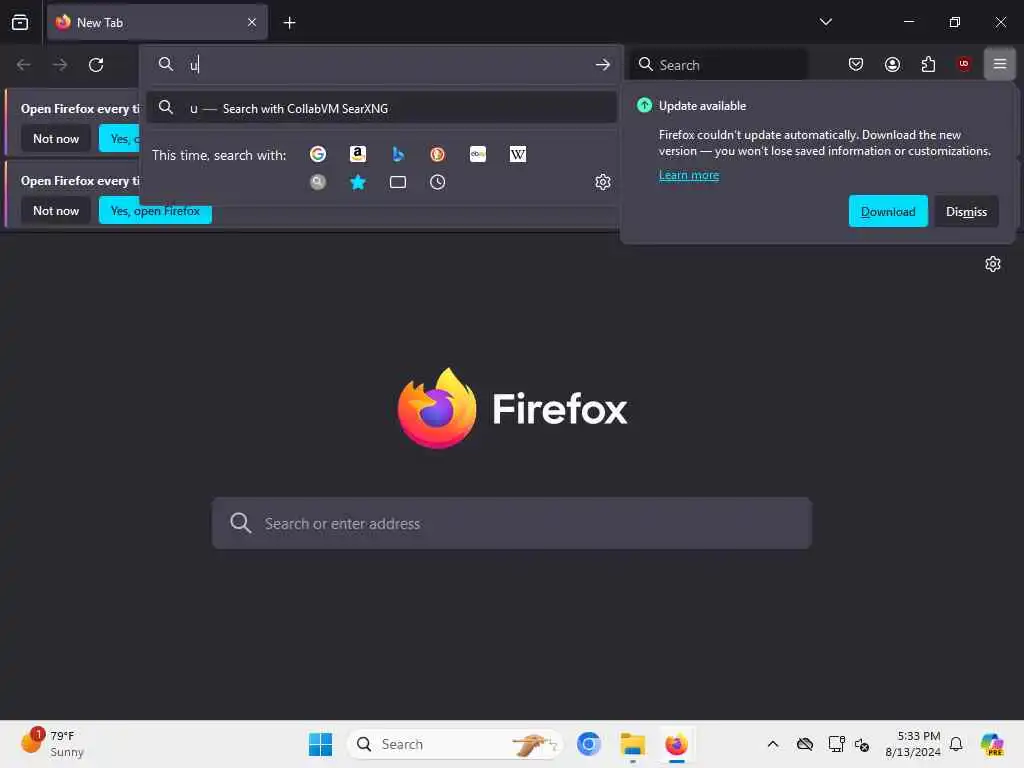Screen dimensions: 1024x768
Task: Click 'Update available' heading text
Action: (x=702, y=106)
